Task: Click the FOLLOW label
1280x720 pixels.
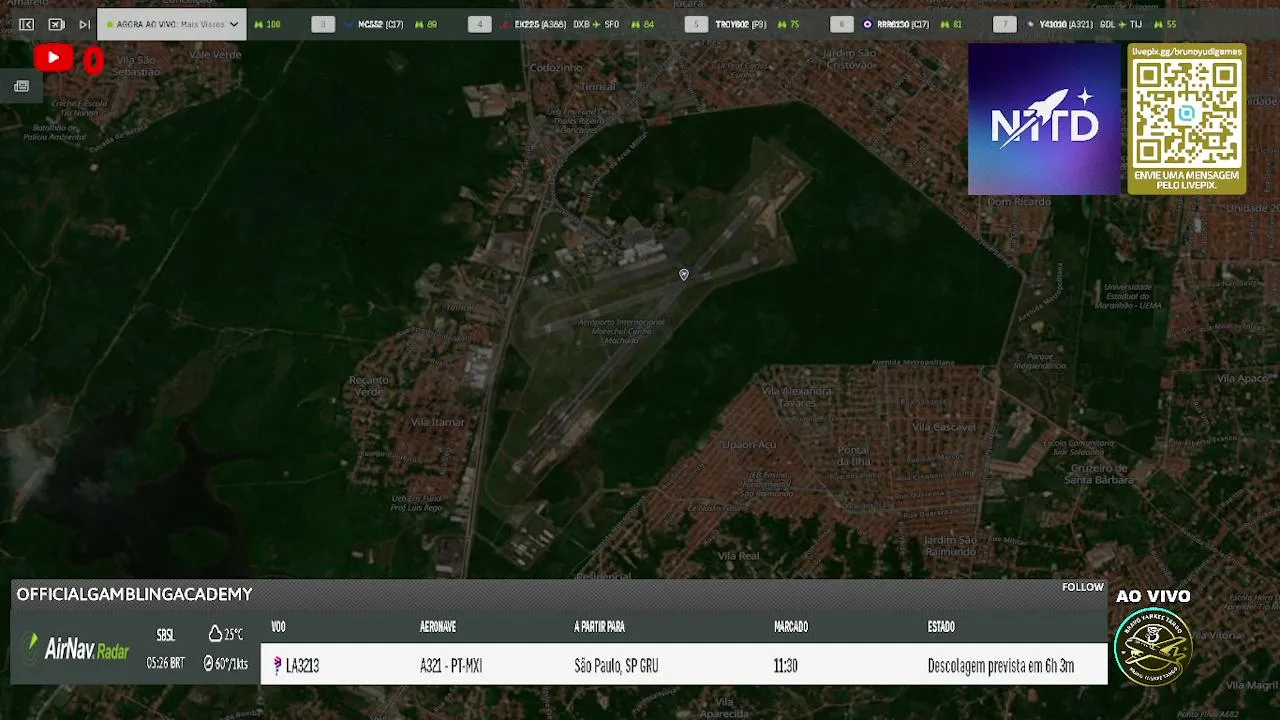Action: point(1083,587)
